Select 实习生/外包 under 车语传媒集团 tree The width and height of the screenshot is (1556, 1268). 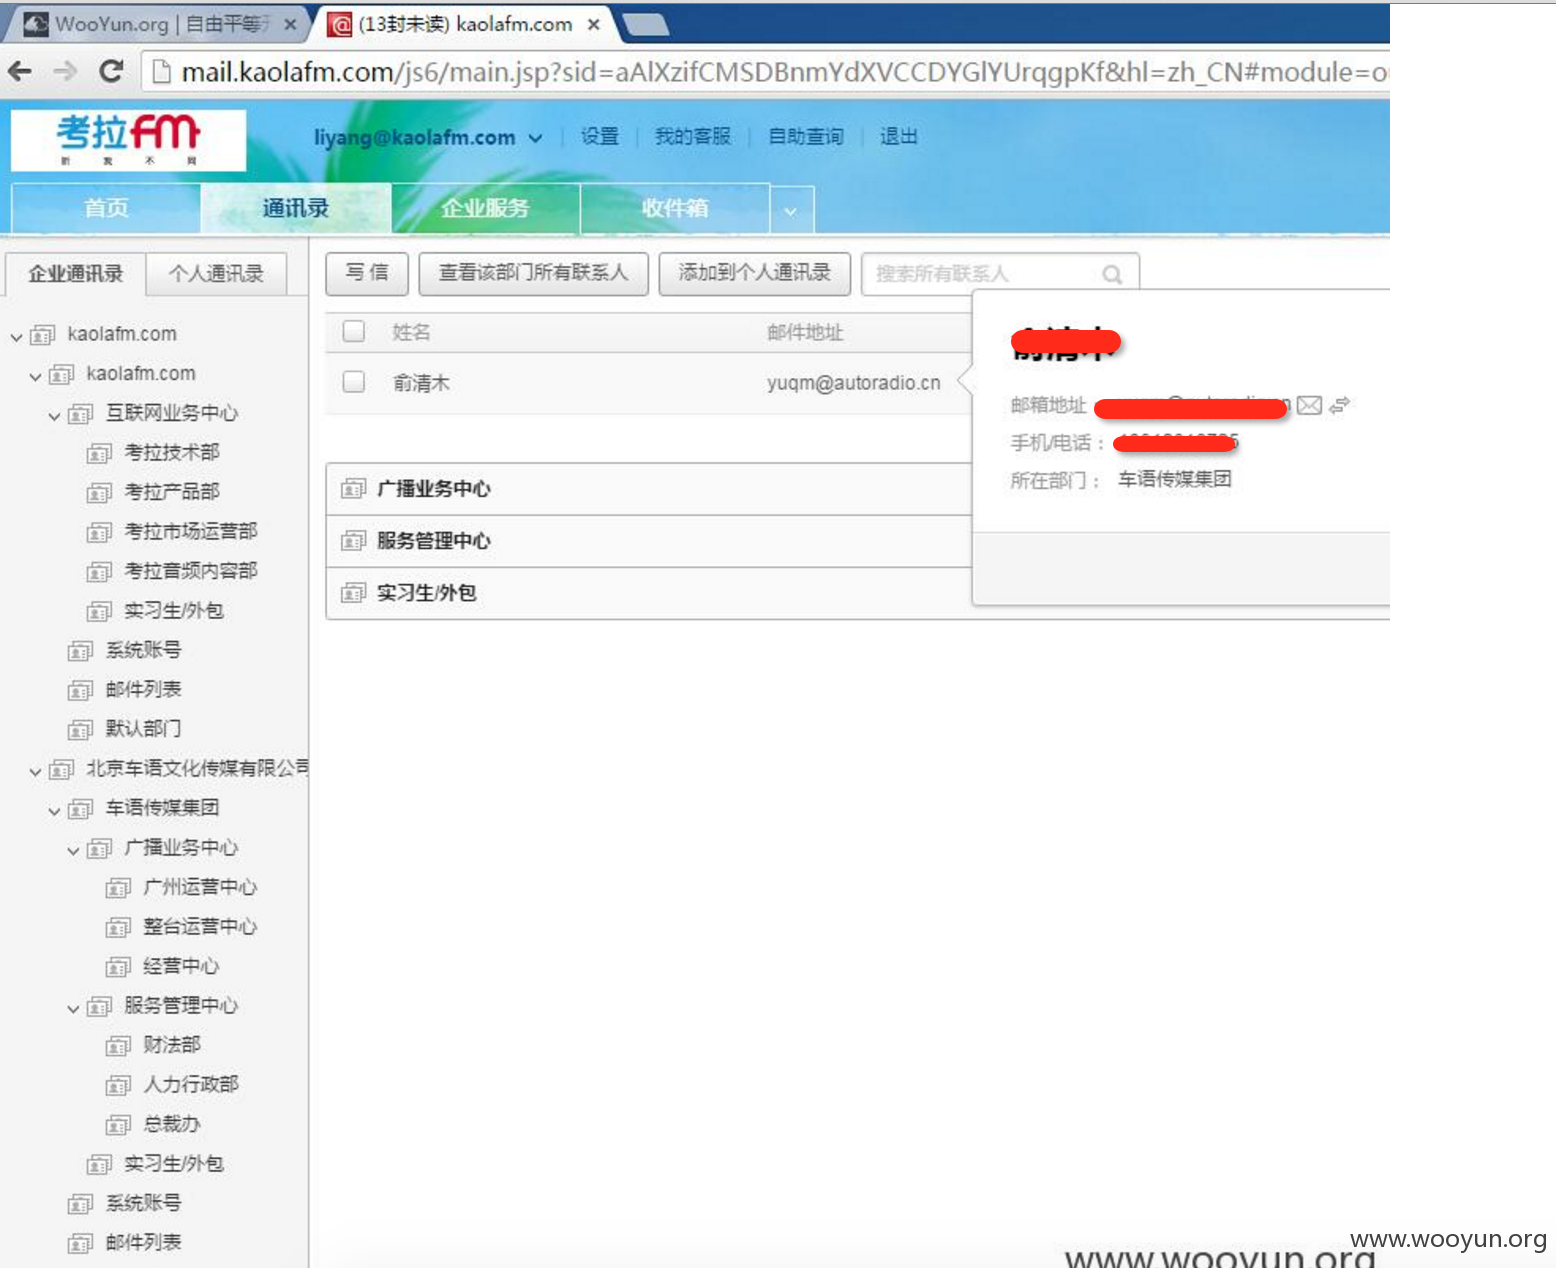173,1163
